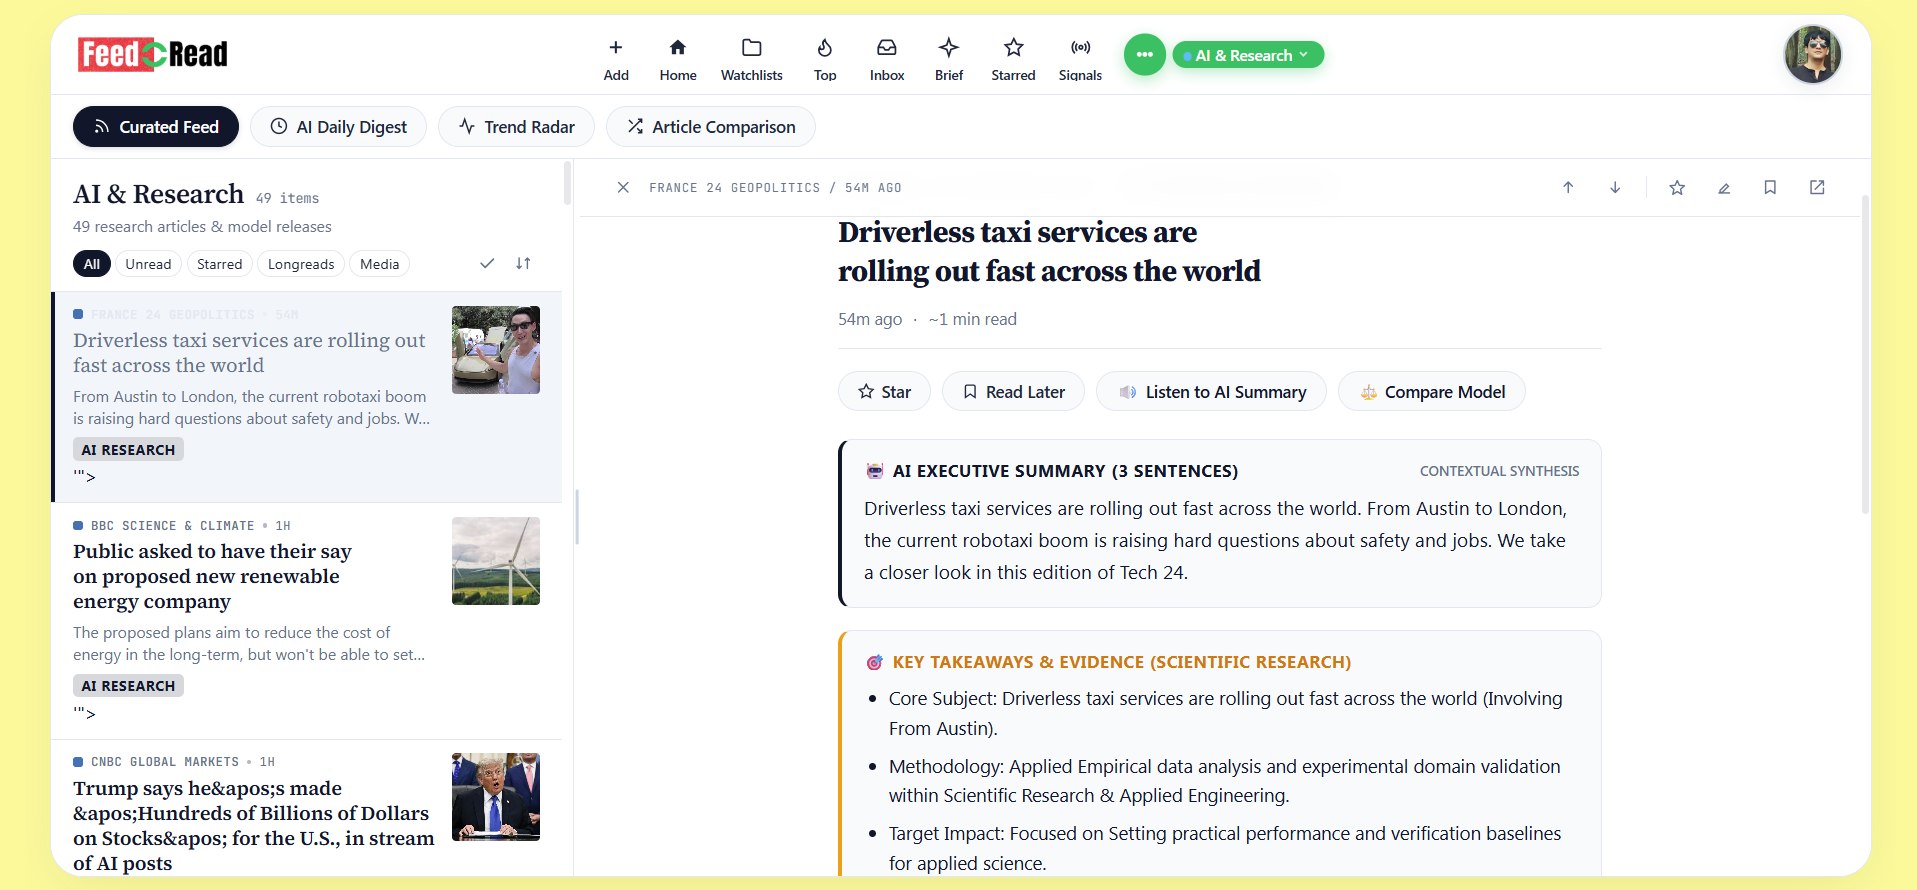Open 'Public asked to have their say' article
The height and width of the screenshot is (890, 1917).
pyautogui.click(x=212, y=576)
